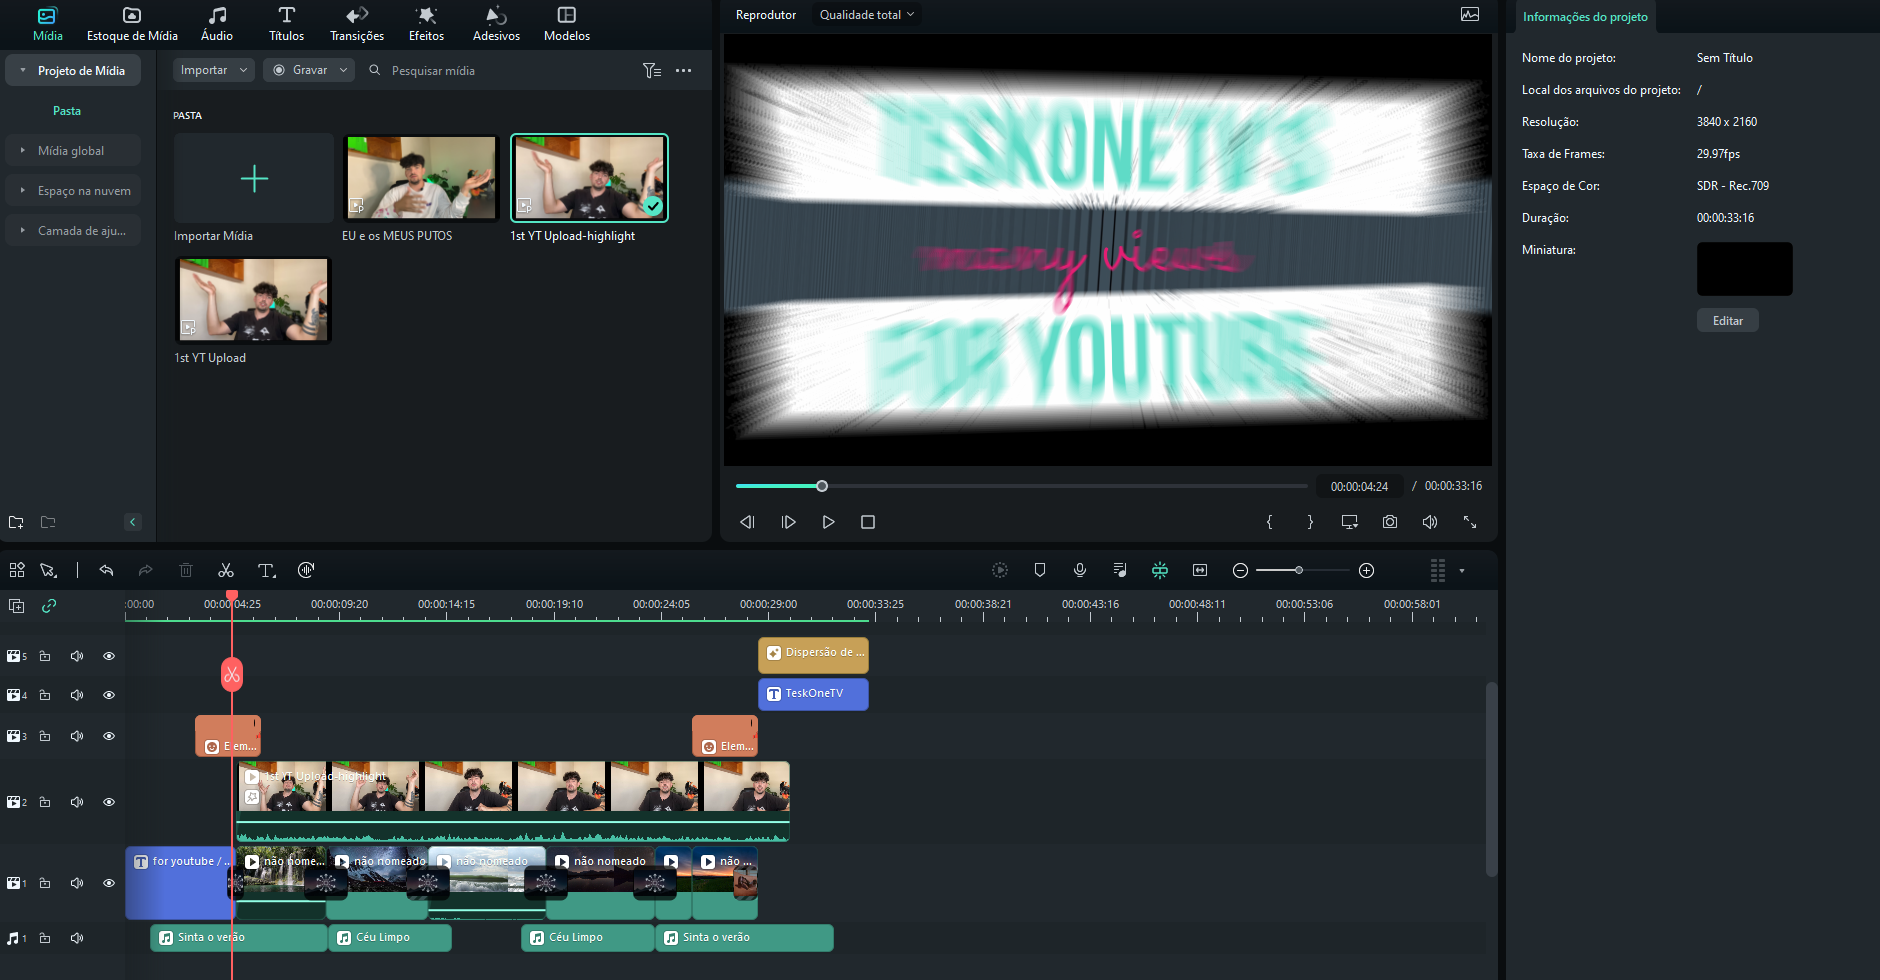Open the Qualidade total dropdown
The image size is (1880, 980).
[867, 15]
